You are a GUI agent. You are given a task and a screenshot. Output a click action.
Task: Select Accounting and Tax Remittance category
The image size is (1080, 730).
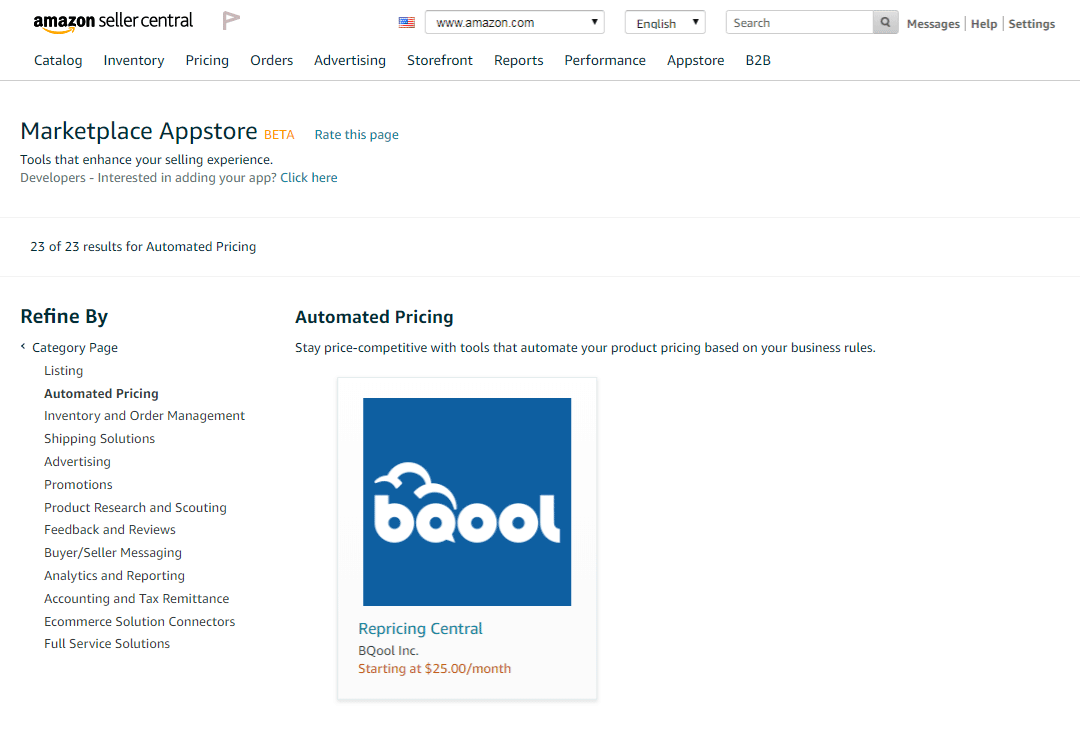click(x=136, y=598)
